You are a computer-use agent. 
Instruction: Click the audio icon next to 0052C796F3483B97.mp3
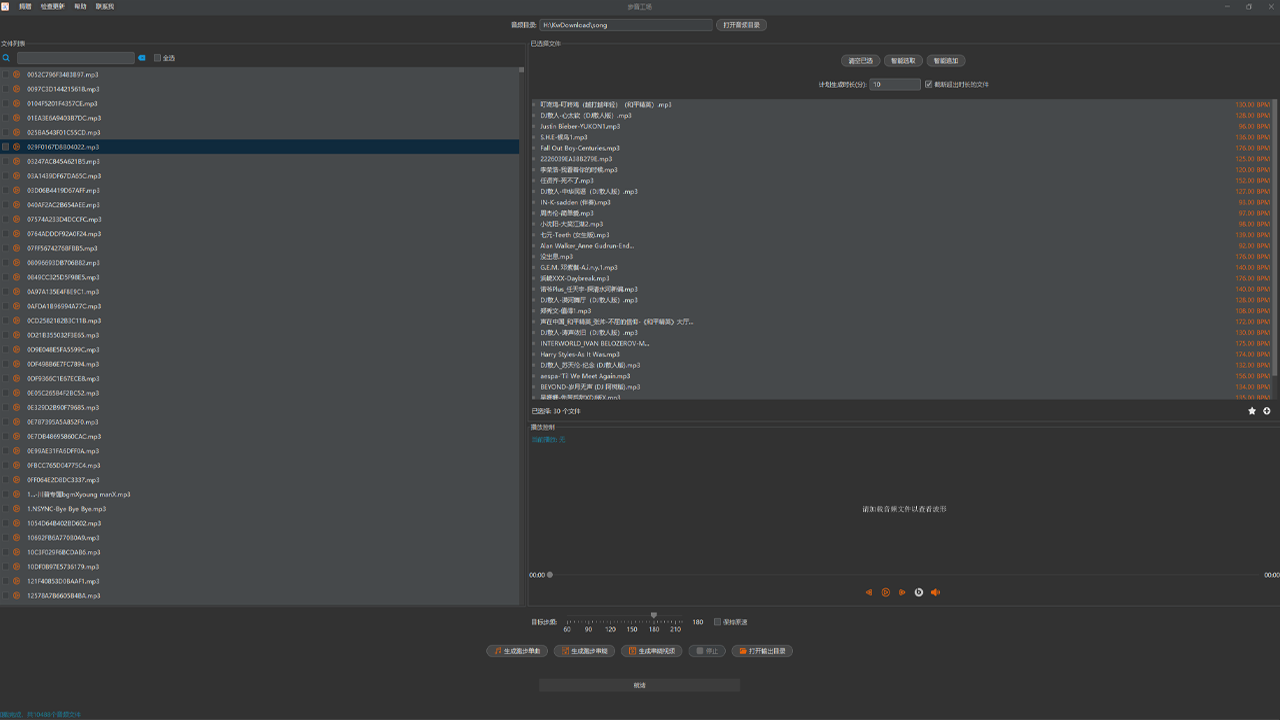pos(17,75)
